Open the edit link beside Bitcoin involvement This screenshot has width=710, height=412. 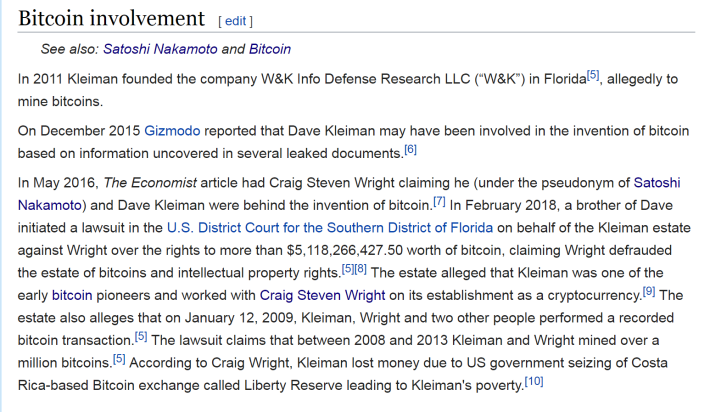235,21
